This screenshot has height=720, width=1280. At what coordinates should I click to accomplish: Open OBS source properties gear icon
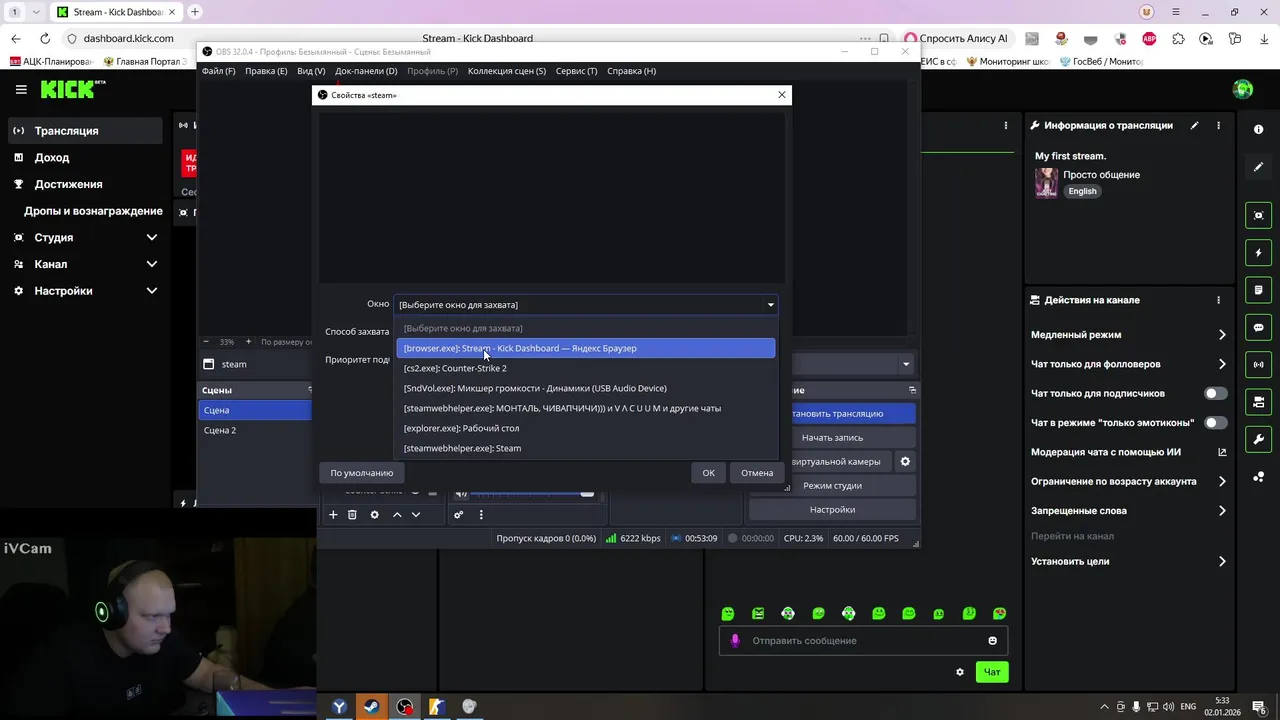click(374, 515)
